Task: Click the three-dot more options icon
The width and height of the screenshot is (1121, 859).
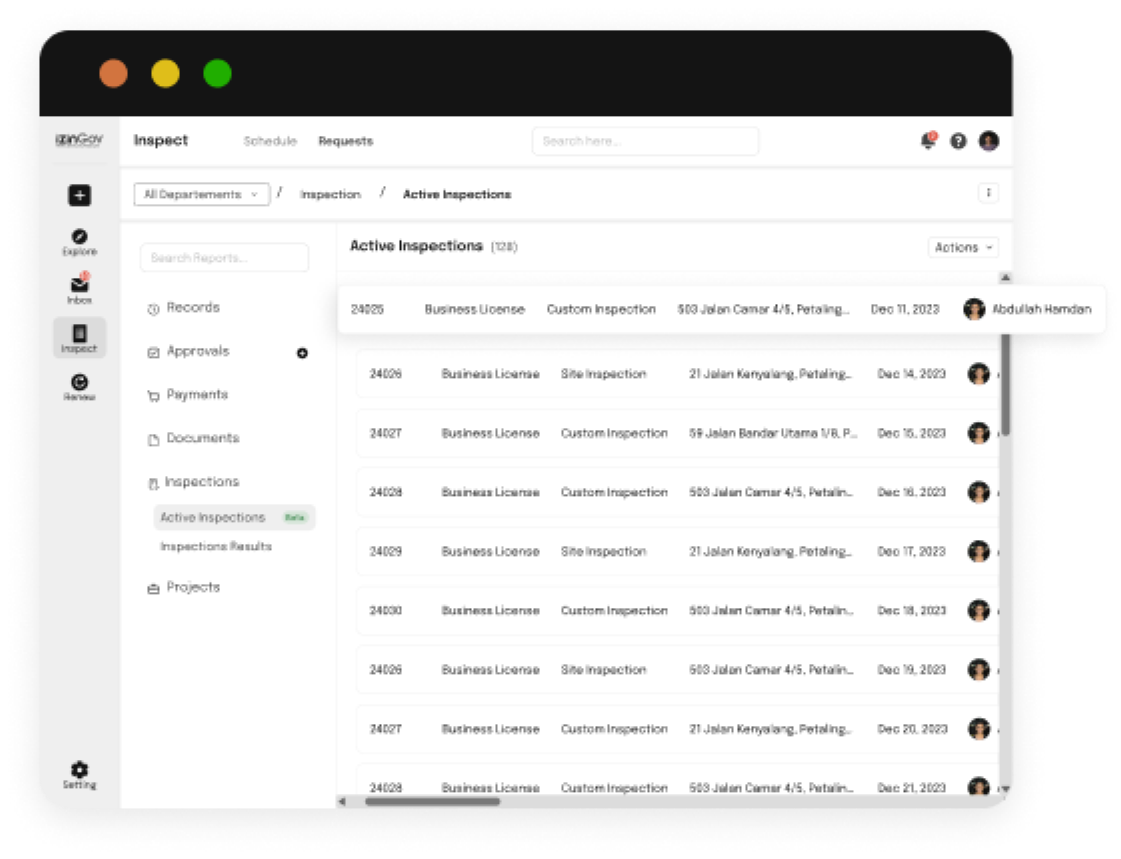Action: pos(988,193)
